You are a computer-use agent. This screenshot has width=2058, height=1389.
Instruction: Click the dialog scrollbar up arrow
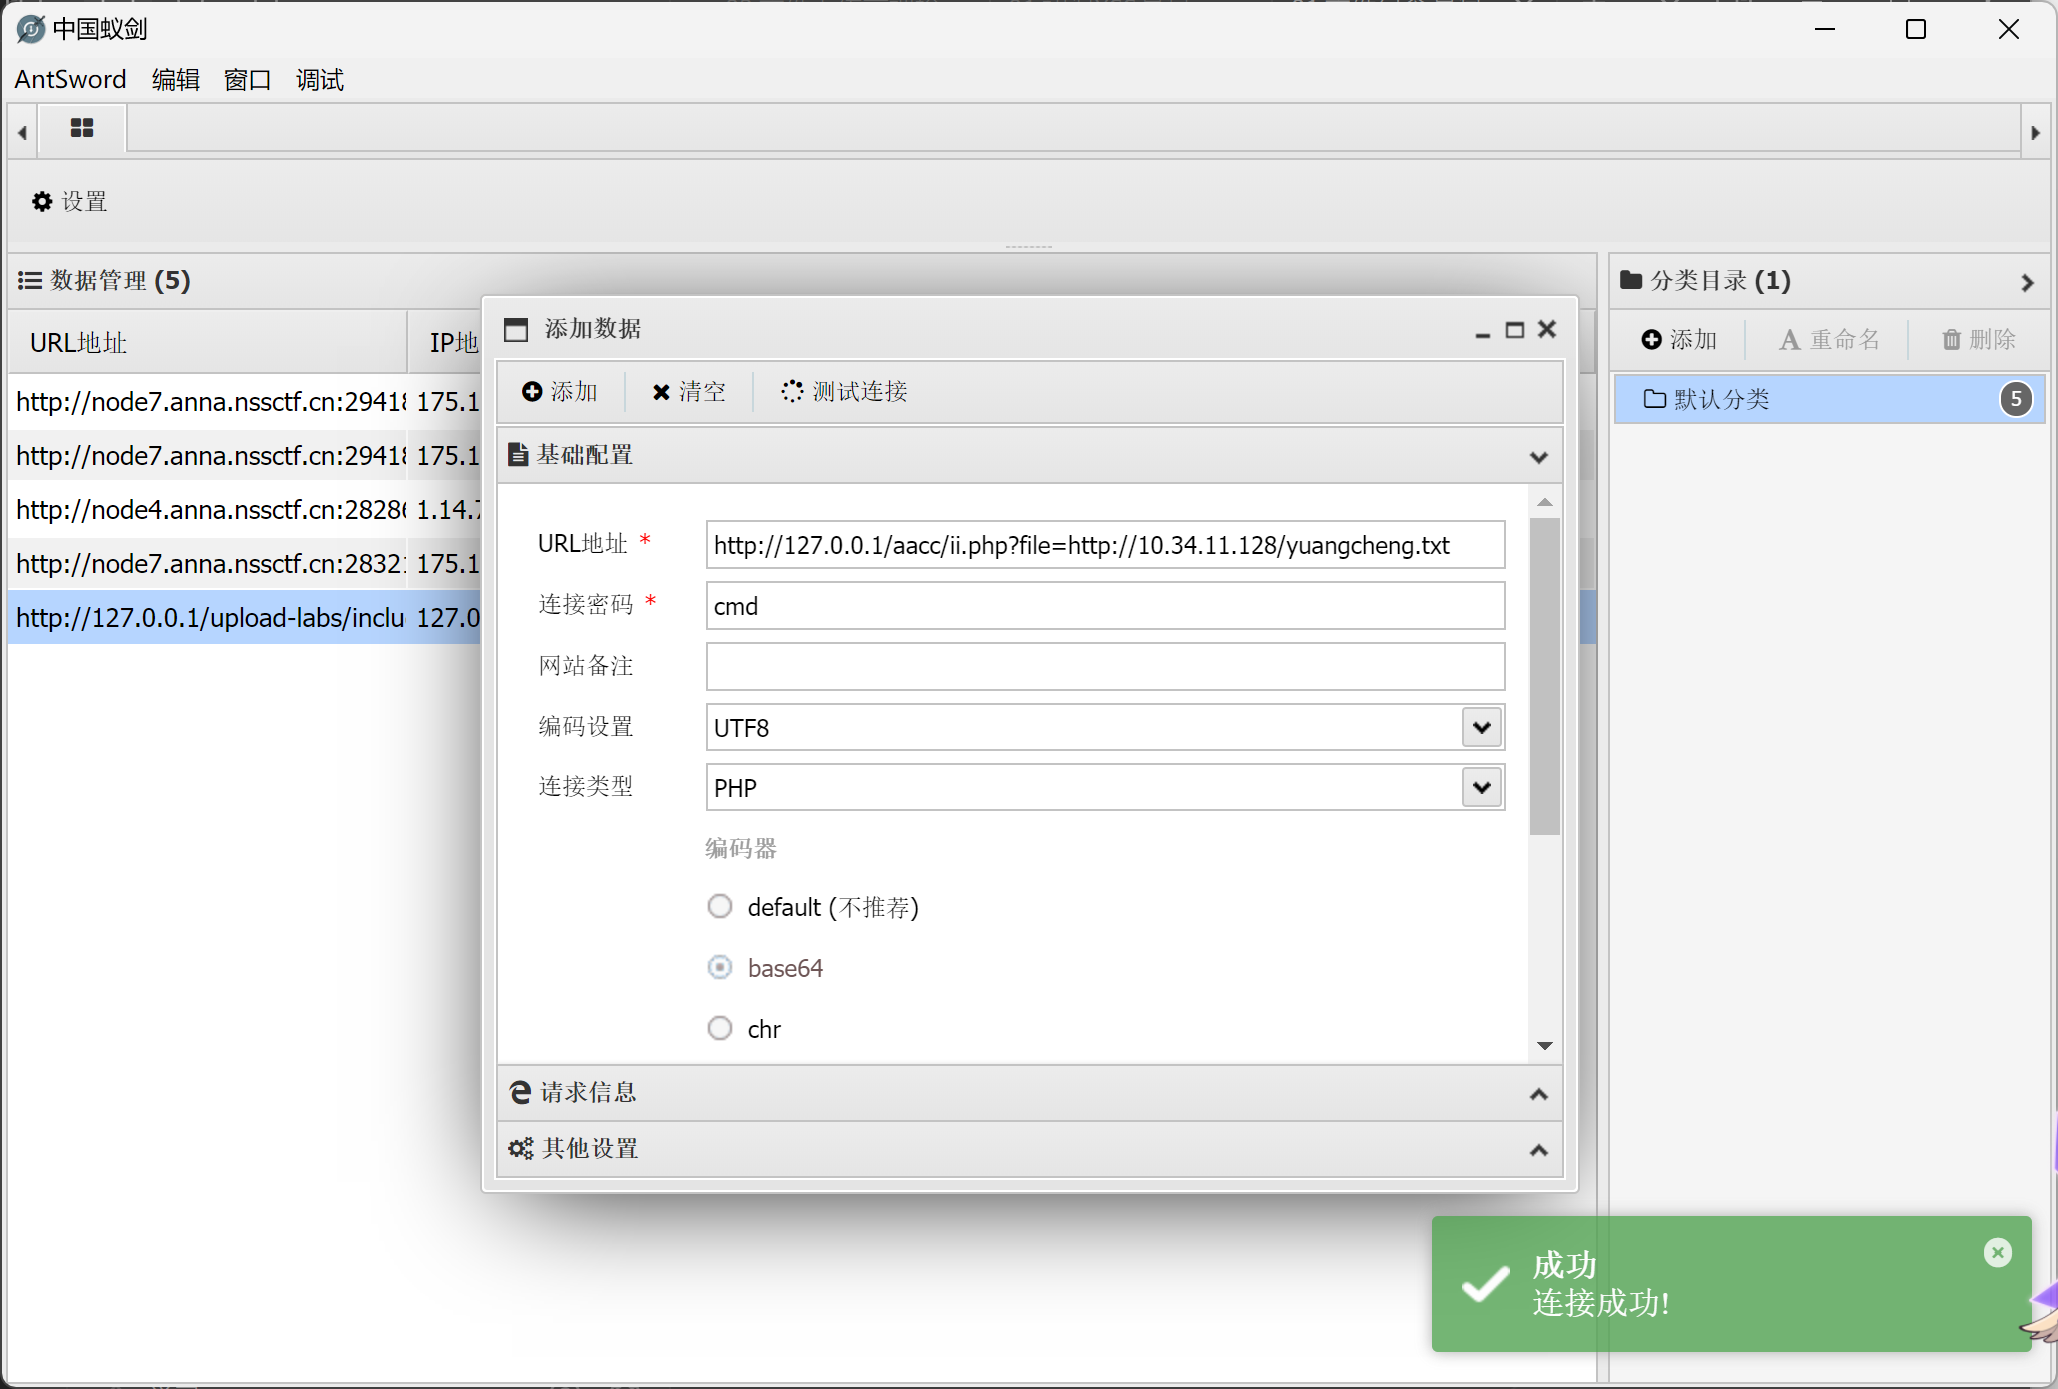[1545, 502]
